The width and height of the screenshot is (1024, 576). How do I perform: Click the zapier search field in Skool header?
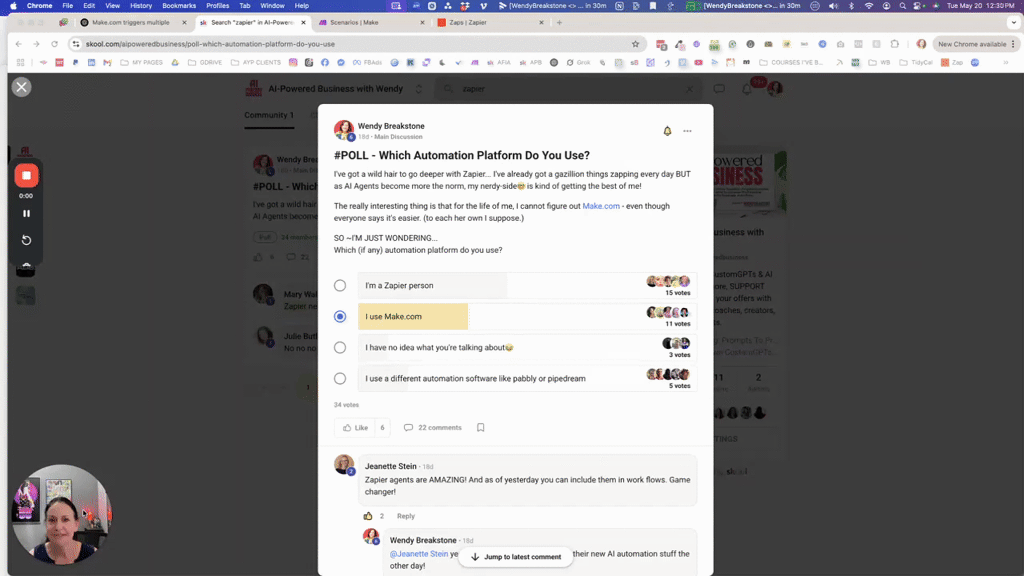568,89
